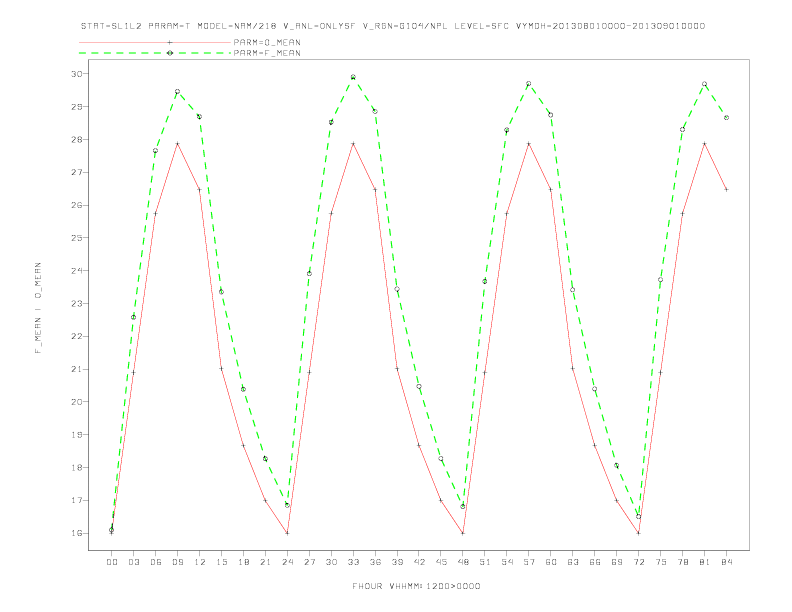Click y-axis tick label 20
The image size is (792, 612).
coord(77,402)
